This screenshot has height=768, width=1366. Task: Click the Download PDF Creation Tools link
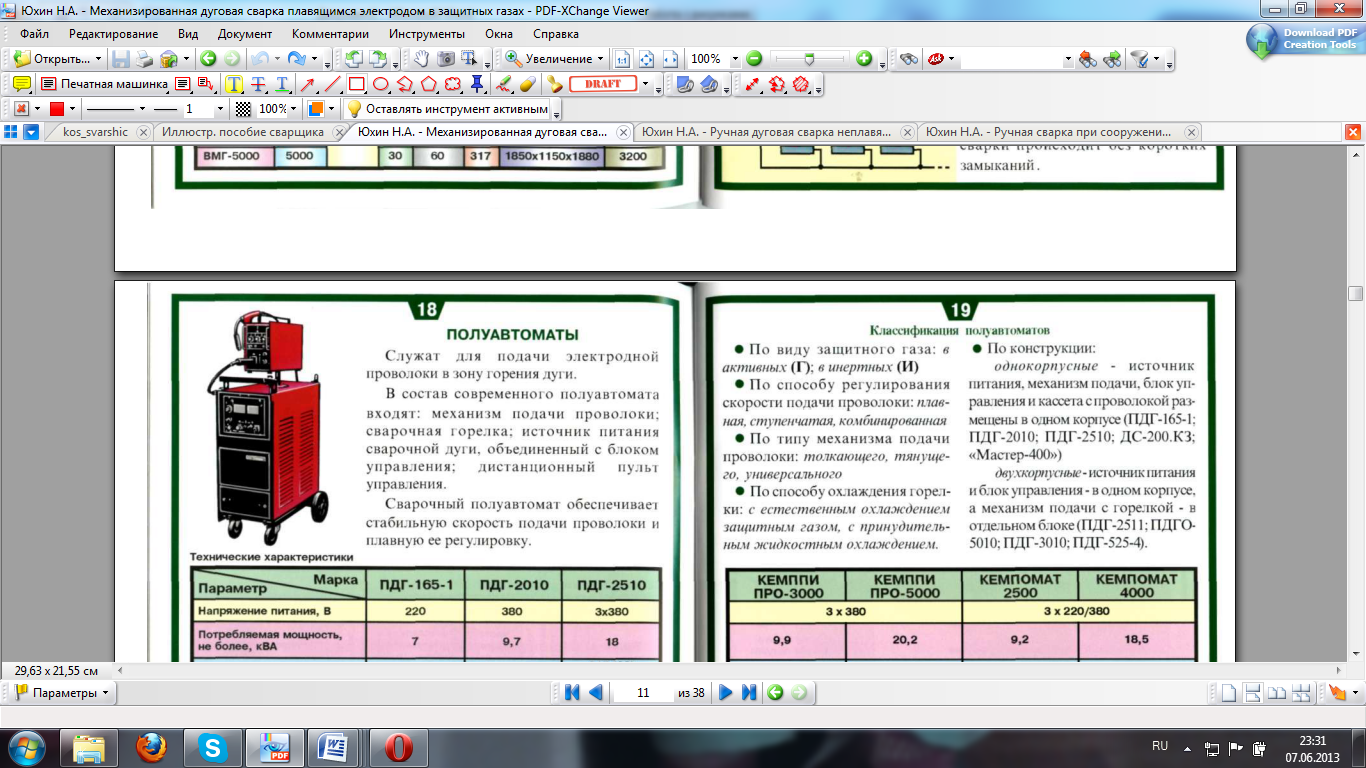[x=1304, y=39]
